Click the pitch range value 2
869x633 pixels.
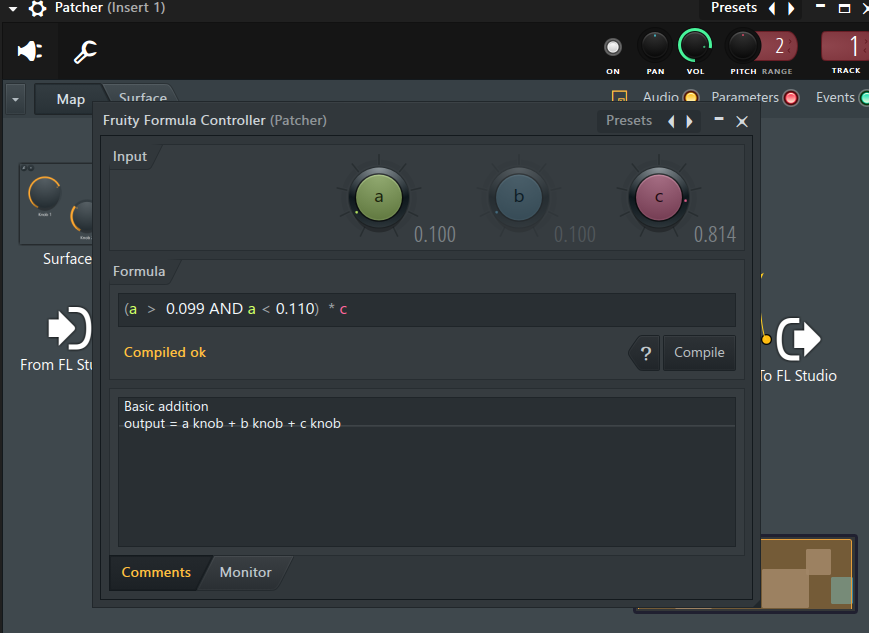tap(779, 46)
